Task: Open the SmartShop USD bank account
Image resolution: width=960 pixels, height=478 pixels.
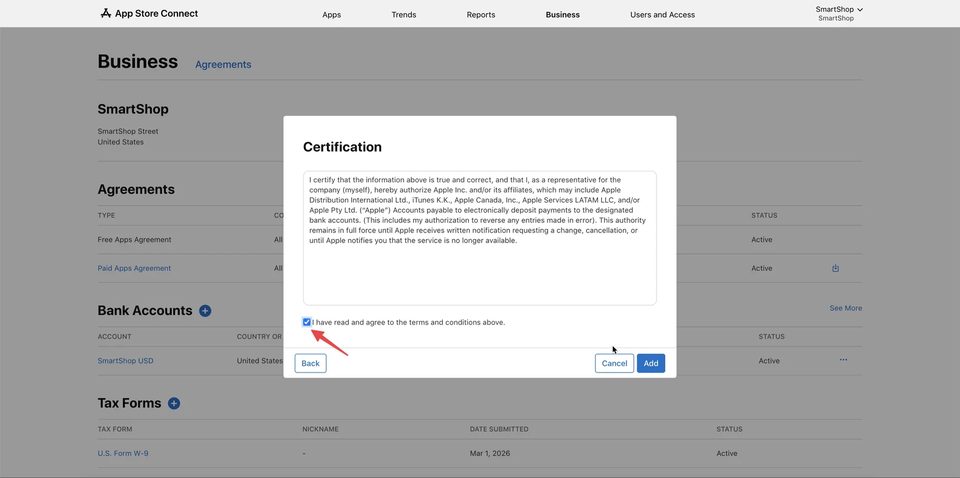Action: [126, 360]
